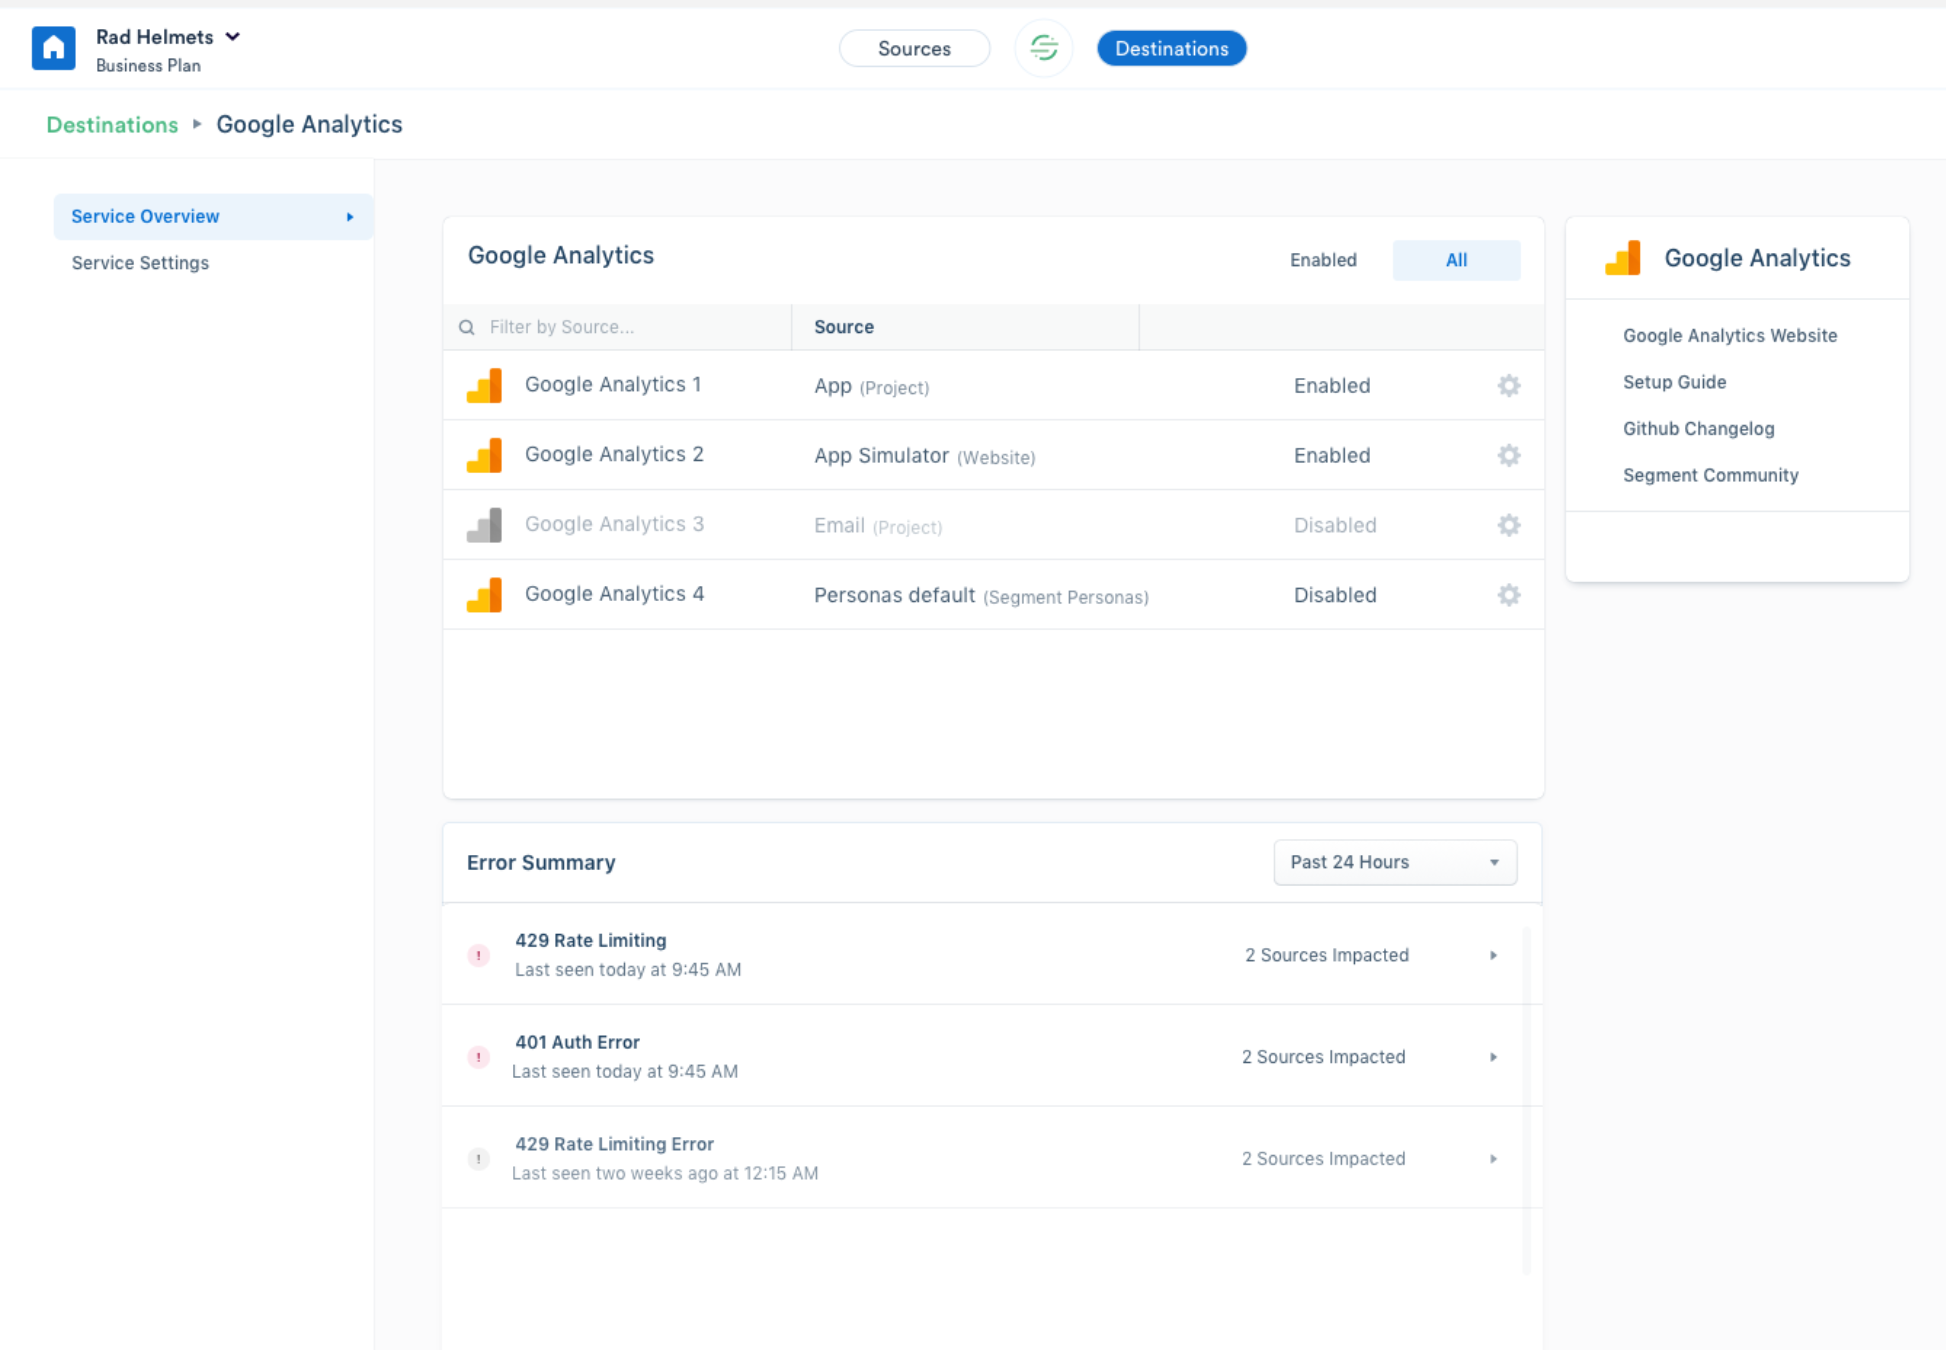Open Service Settings in the sidebar
The image size is (1946, 1350).
(x=140, y=263)
